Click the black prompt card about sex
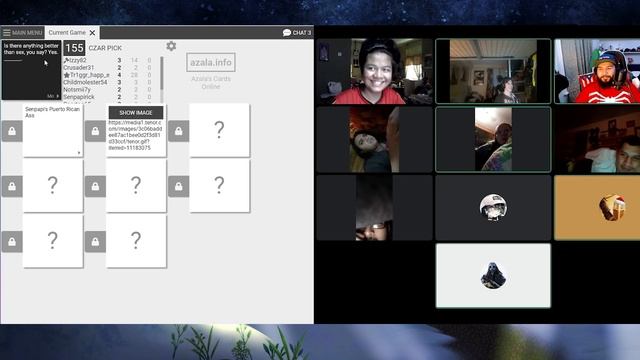 [x=31, y=70]
